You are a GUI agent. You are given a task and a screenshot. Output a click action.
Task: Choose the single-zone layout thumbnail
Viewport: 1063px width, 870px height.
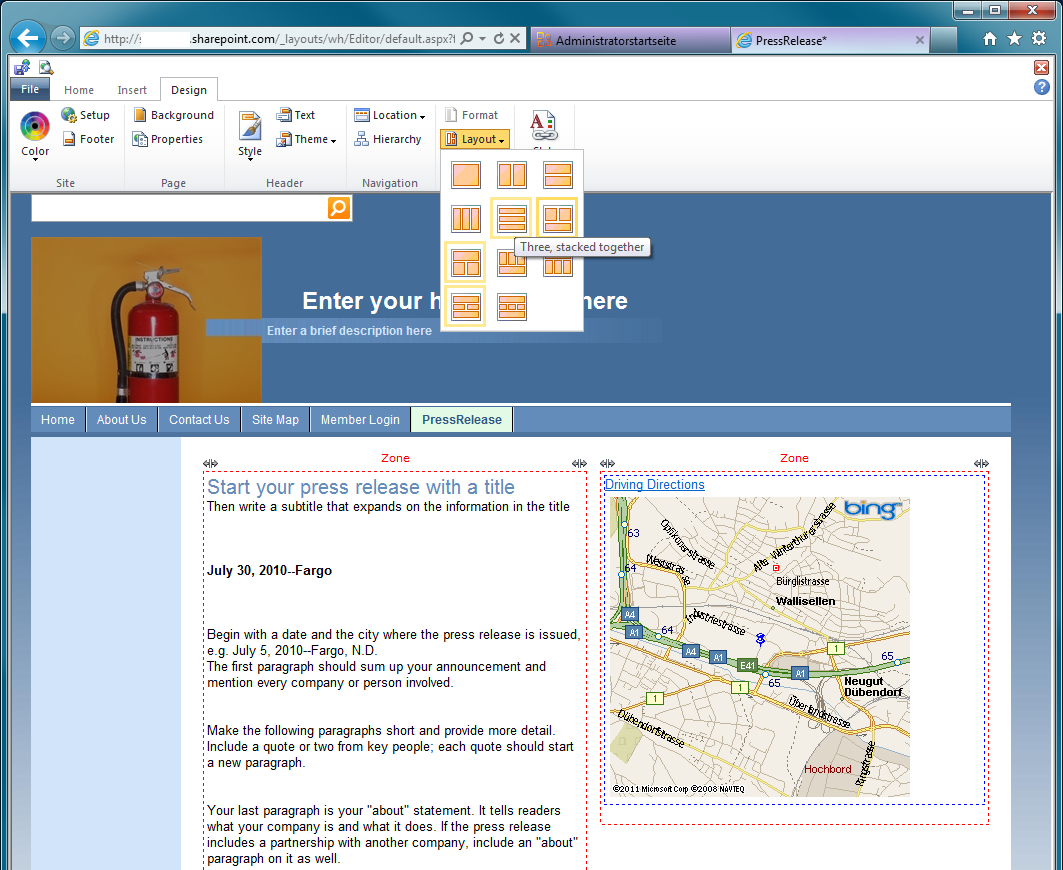(465, 175)
